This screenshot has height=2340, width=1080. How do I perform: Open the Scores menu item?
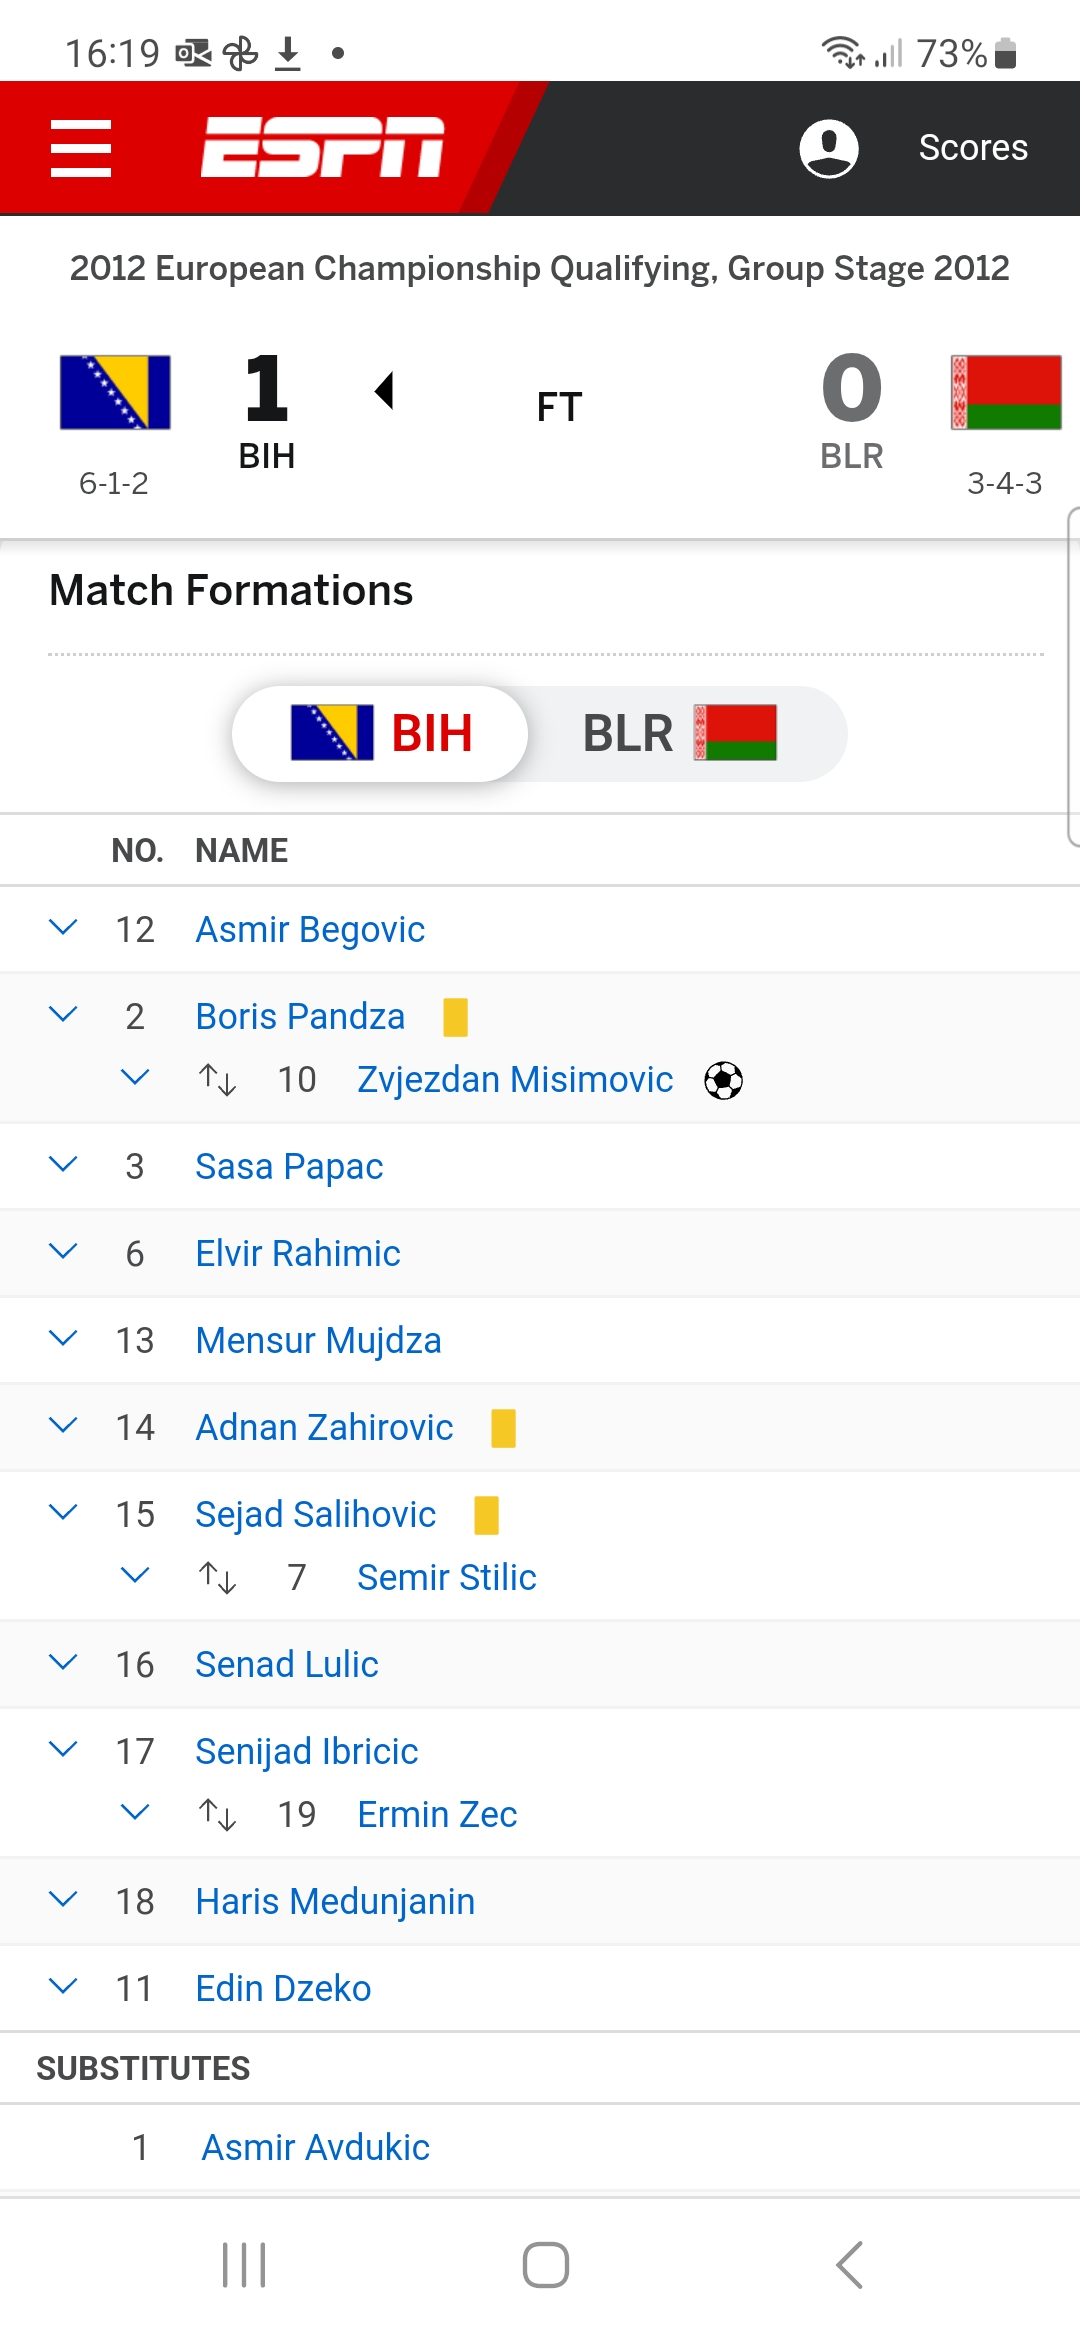973,148
